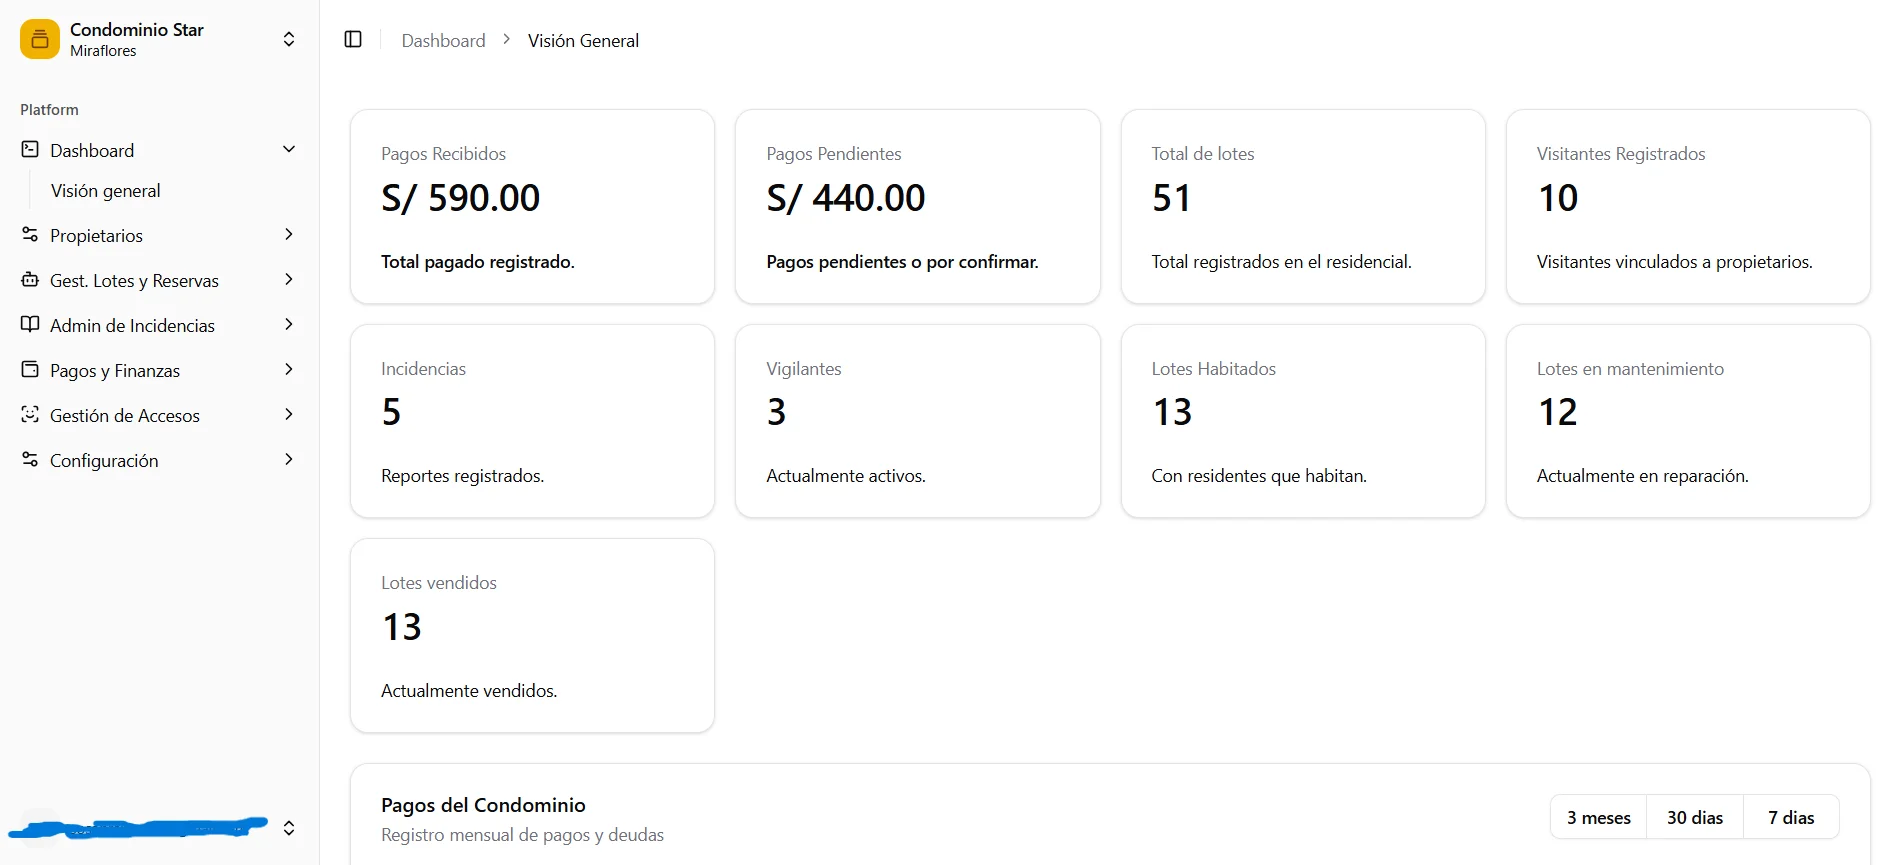Click the Dashboard icon in sidebar
The image size is (1898, 865).
coord(30,150)
